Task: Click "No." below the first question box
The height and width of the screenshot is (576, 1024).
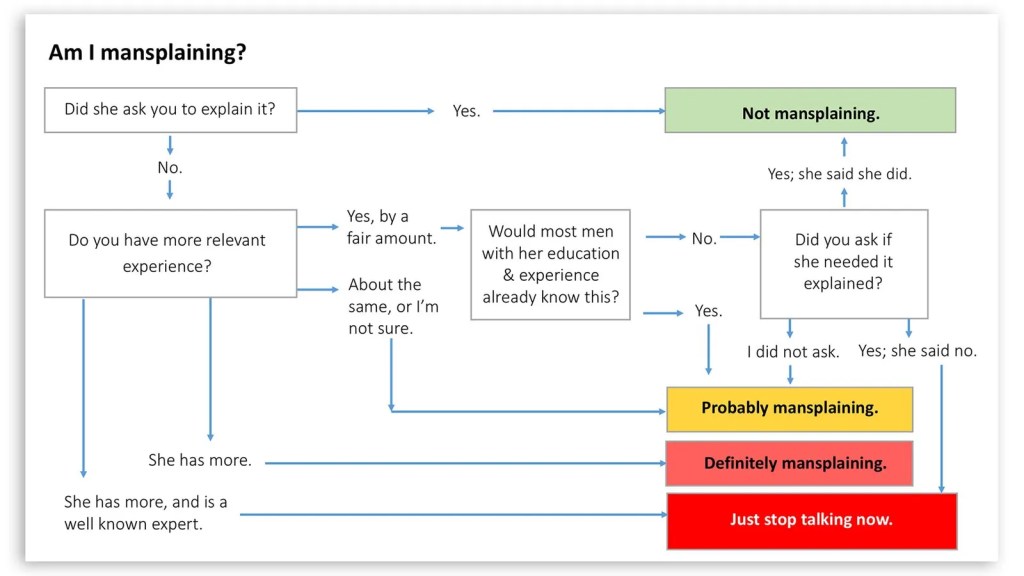Action: pos(170,167)
